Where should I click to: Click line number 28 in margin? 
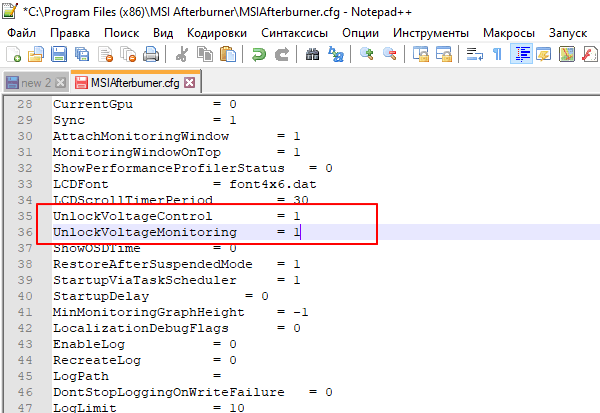pos(25,104)
